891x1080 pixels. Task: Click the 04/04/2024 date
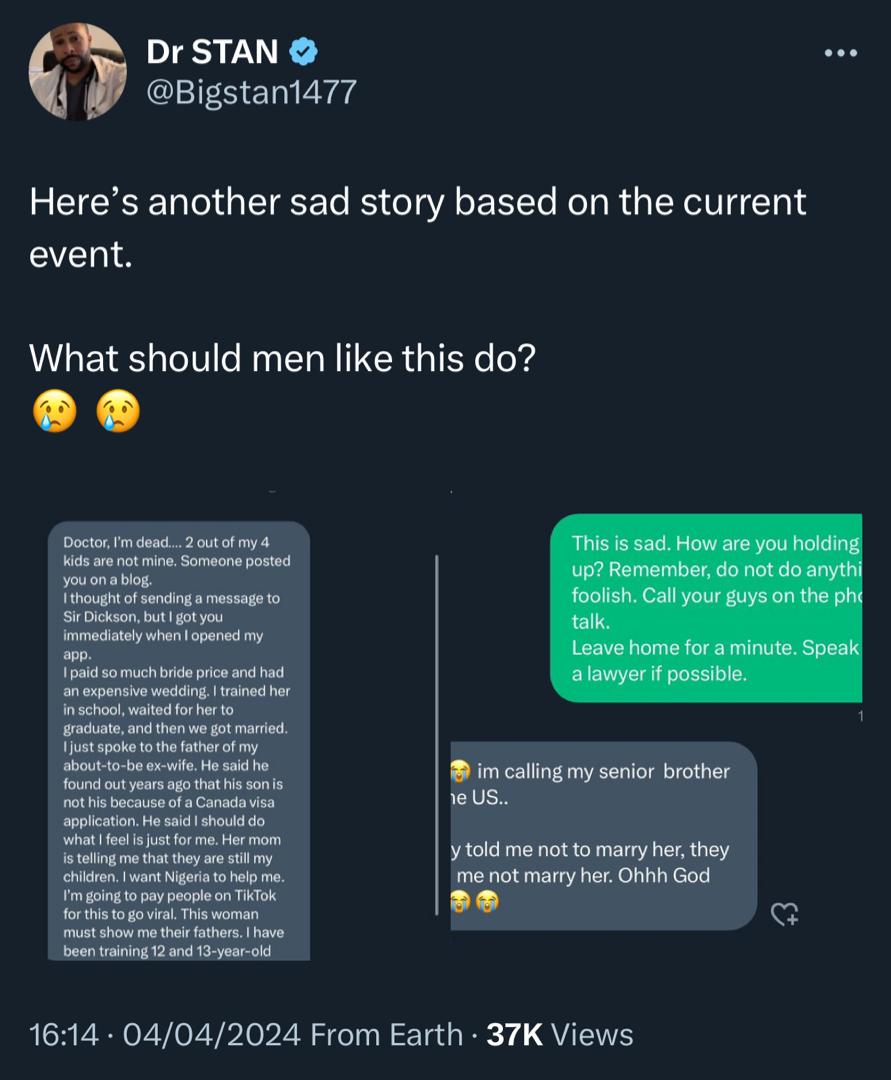coord(208,1034)
